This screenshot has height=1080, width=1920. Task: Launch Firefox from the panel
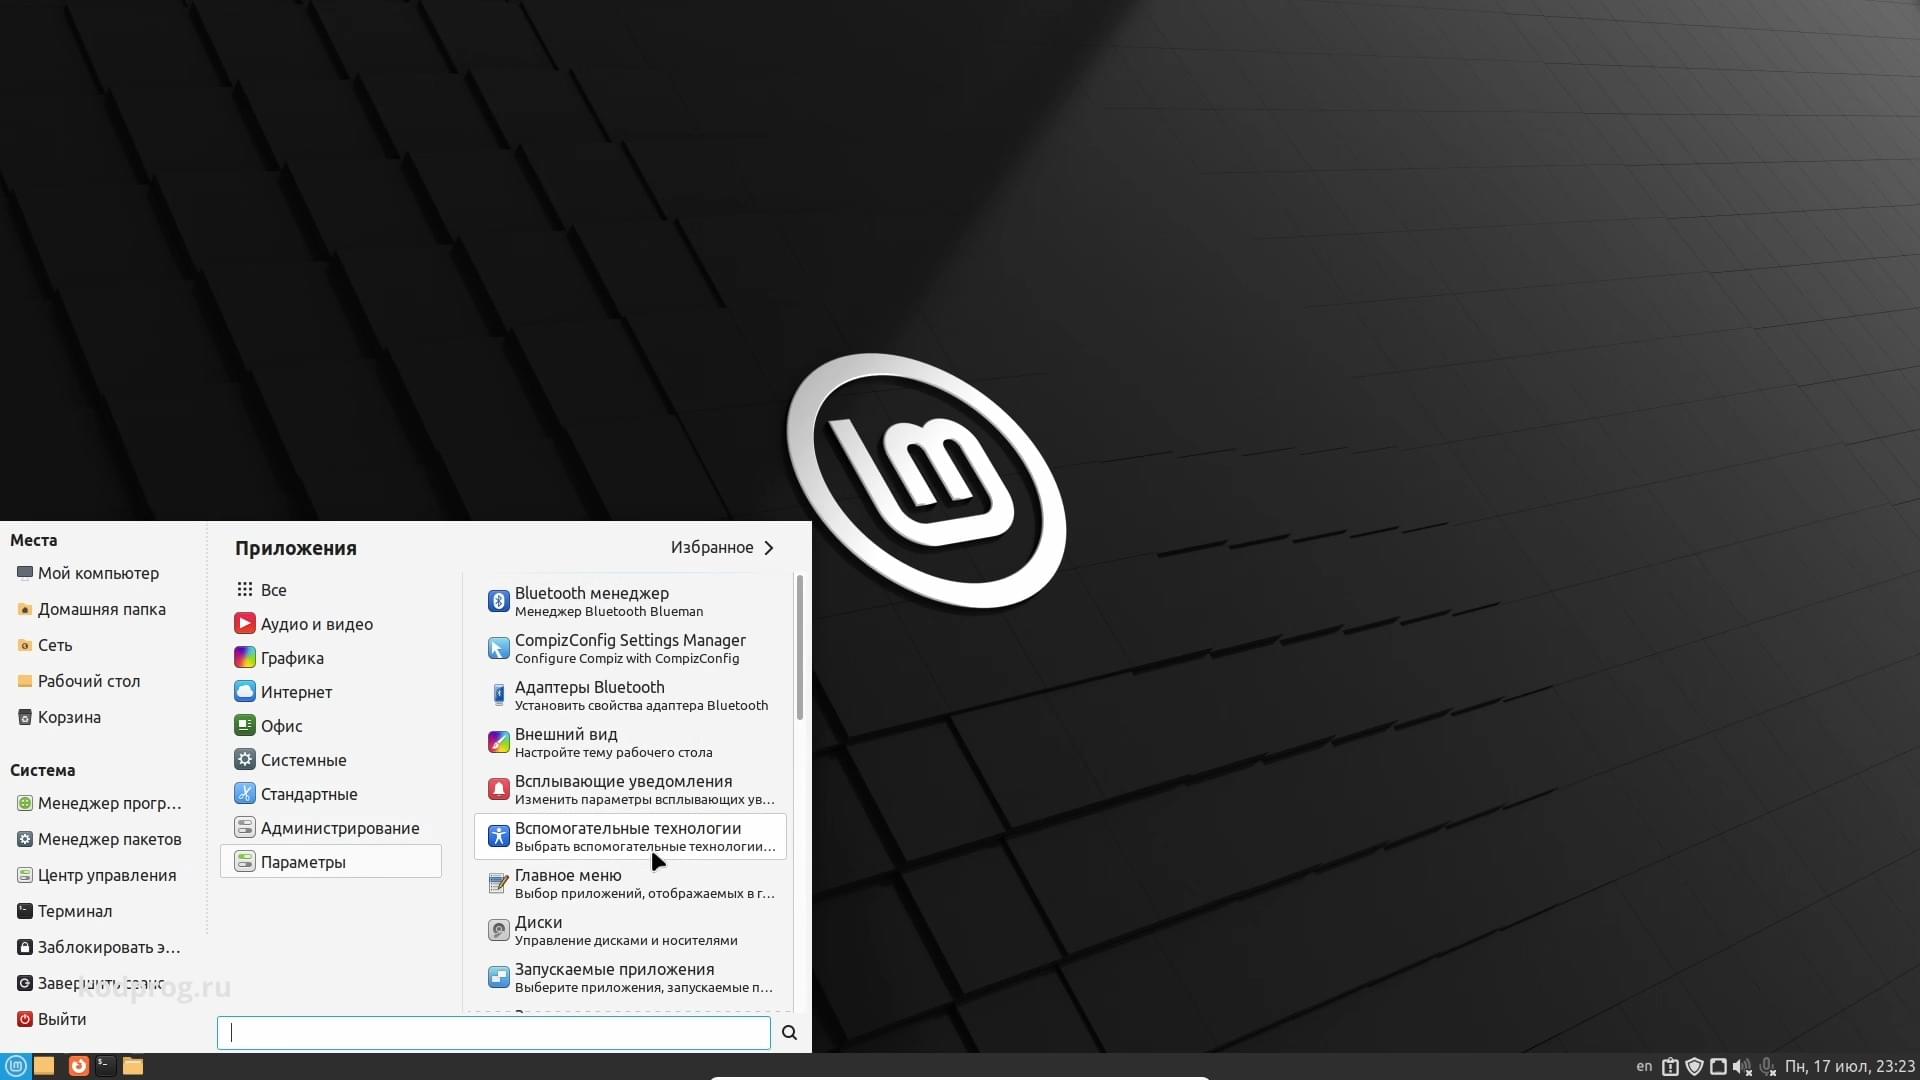[x=78, y=1066]
